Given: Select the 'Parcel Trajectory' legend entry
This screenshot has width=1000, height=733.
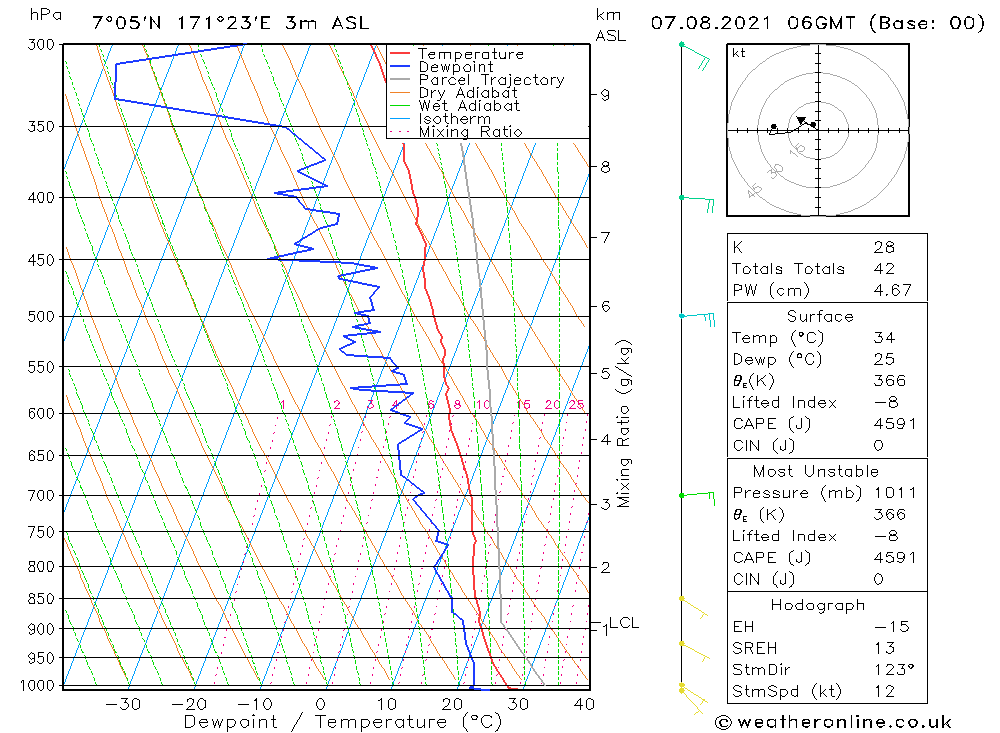Looking at the screenshot, I should point(491,80).
